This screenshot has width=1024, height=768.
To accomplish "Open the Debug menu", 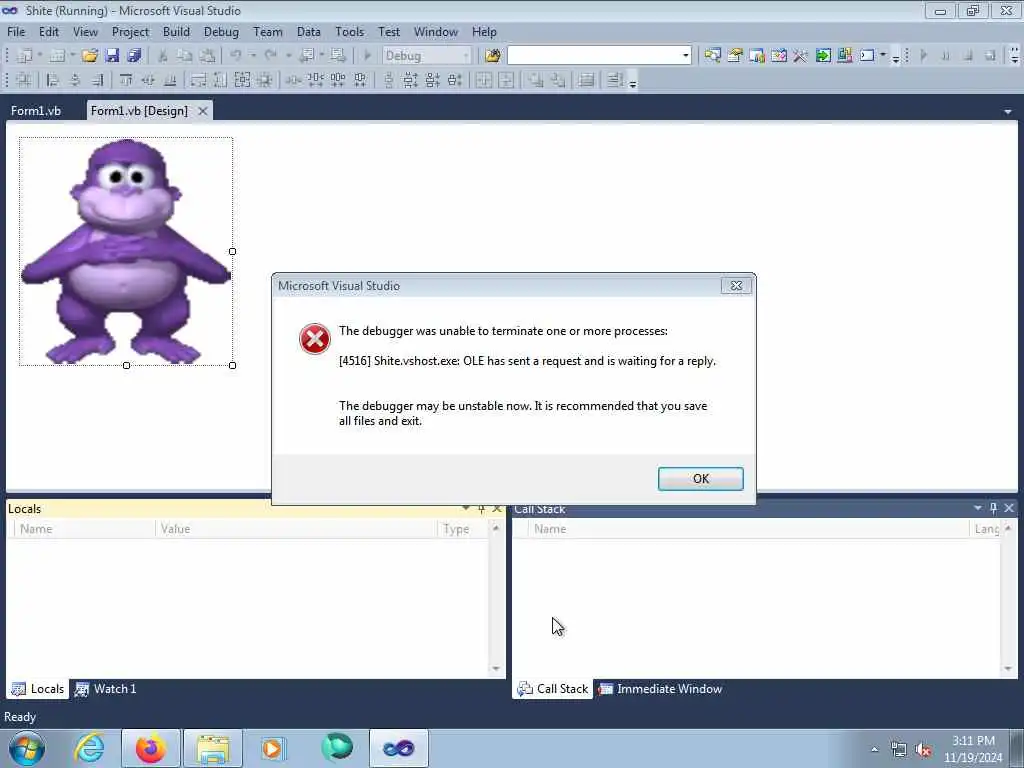I will (221, 32).
